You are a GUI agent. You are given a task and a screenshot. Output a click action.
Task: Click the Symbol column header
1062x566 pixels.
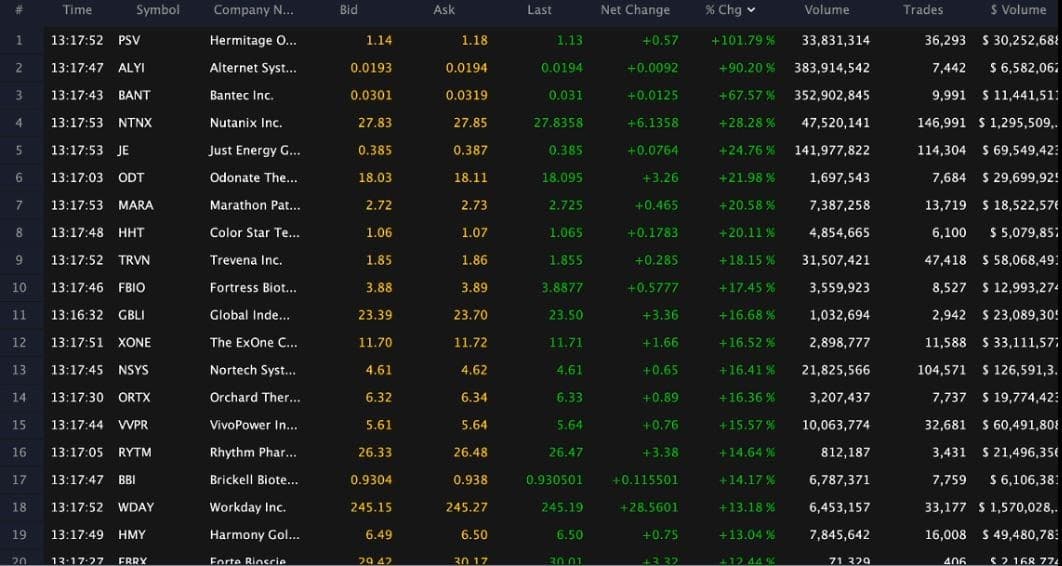[x=158, y=10]
